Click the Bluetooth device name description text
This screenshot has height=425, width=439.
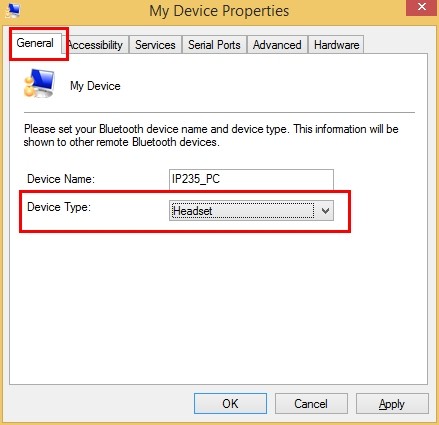pos(211,135)
